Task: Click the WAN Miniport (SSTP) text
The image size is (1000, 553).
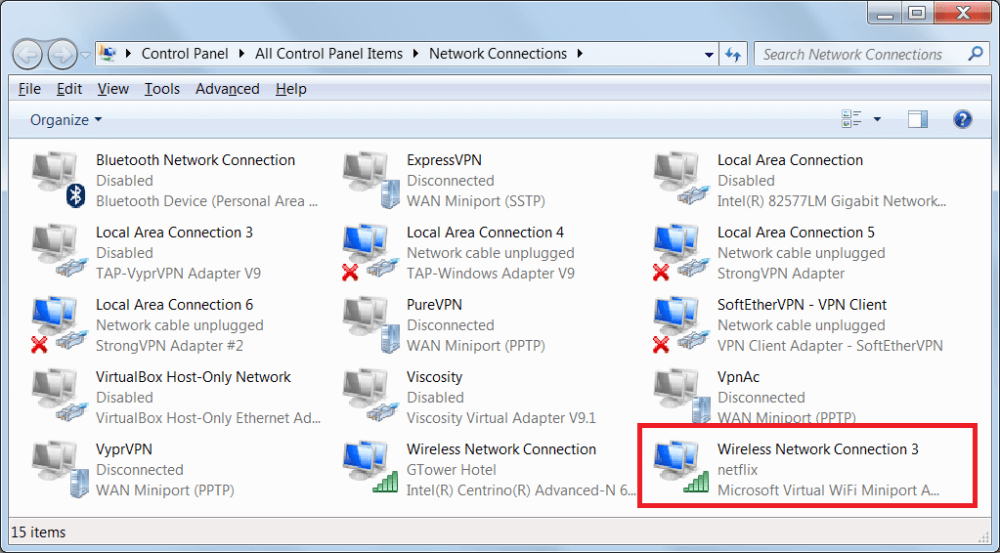Action: tap(476, 202)
